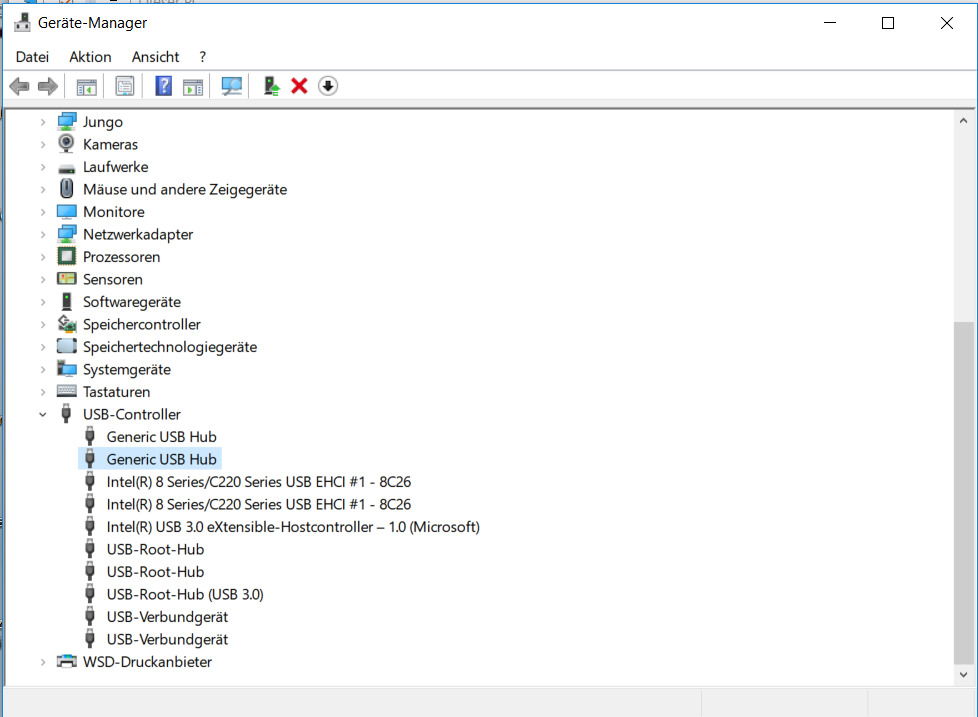The width and height of the screenshot is (978, 717).
Task: Click the Netzwerkadapter network icon
Action: [x=67, y=234]
